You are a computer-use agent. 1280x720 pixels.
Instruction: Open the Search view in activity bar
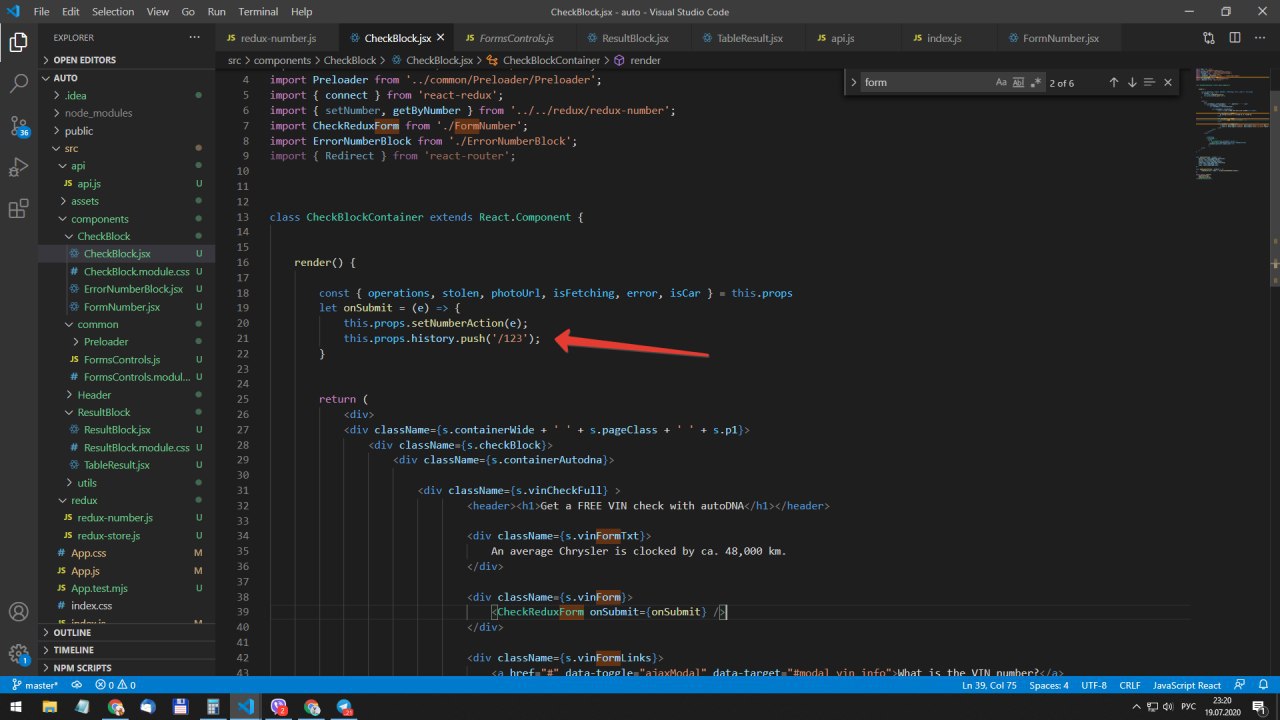(x=18, y=83)
